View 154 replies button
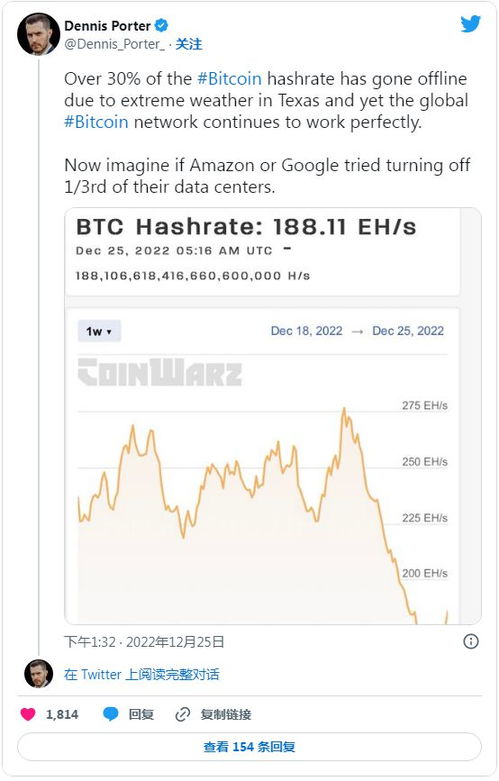 coord(250,747)
